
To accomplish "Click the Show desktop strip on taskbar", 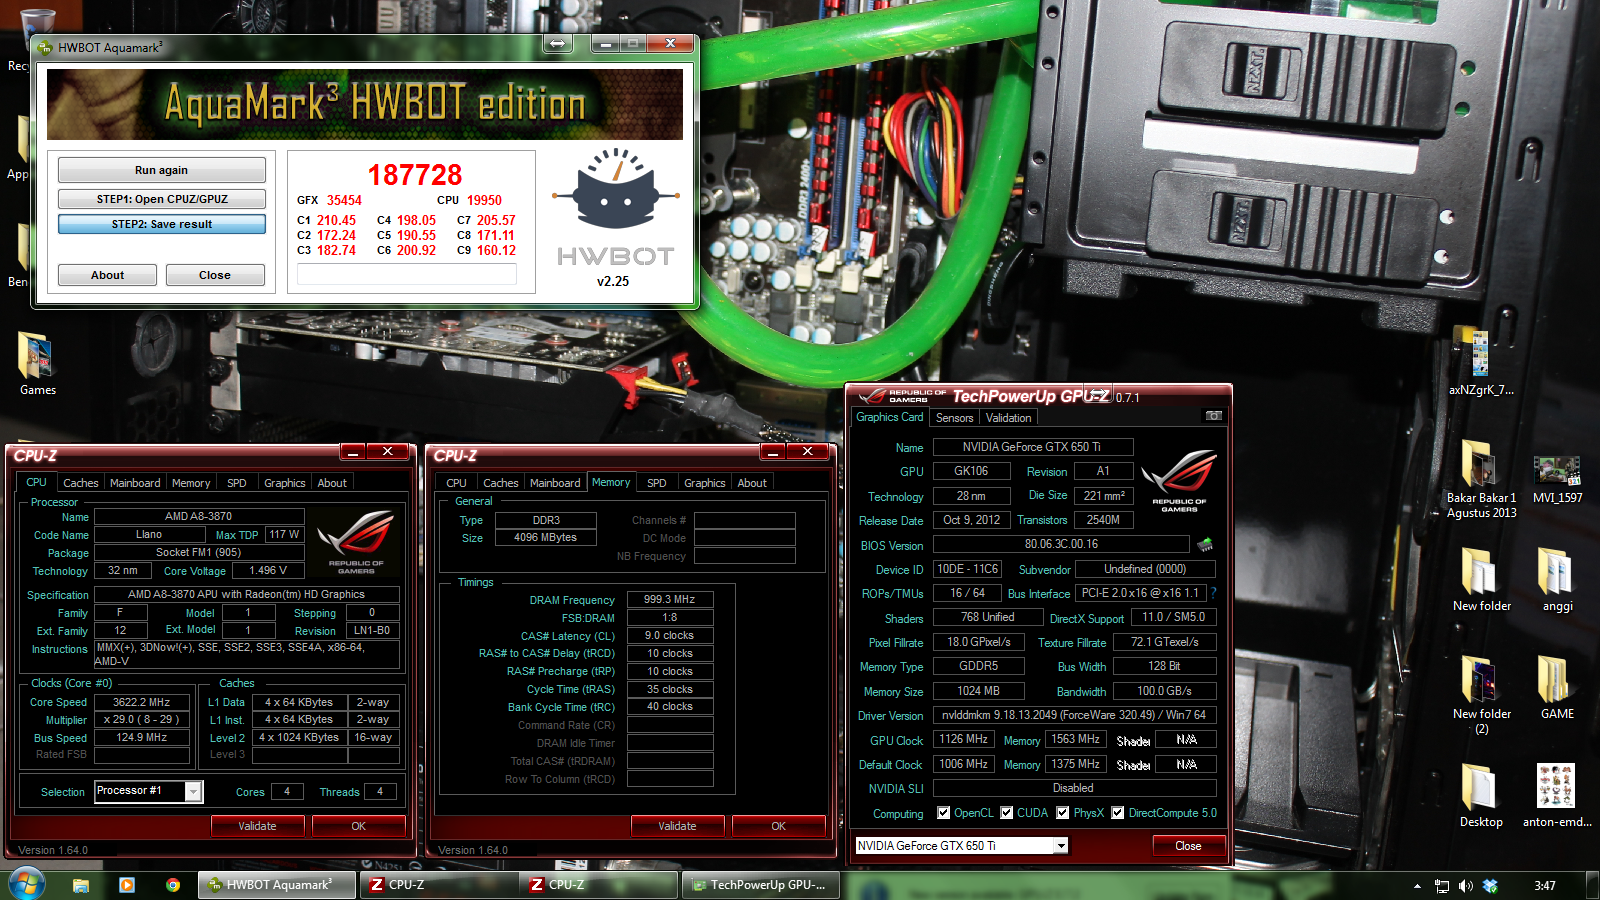I will coord(1593,885).
